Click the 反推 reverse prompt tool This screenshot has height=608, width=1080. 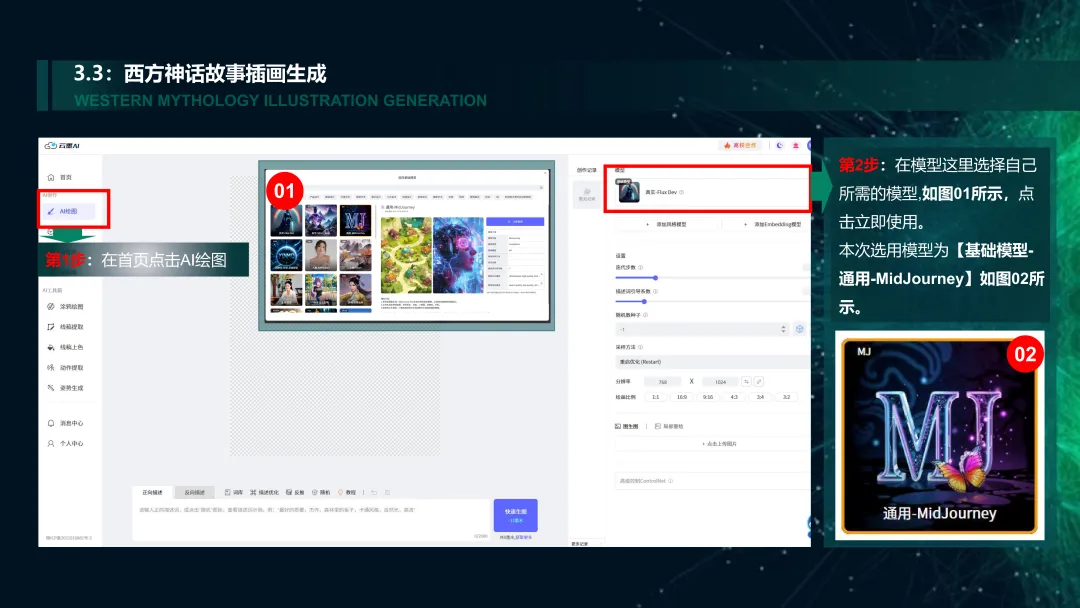point(295,493)
